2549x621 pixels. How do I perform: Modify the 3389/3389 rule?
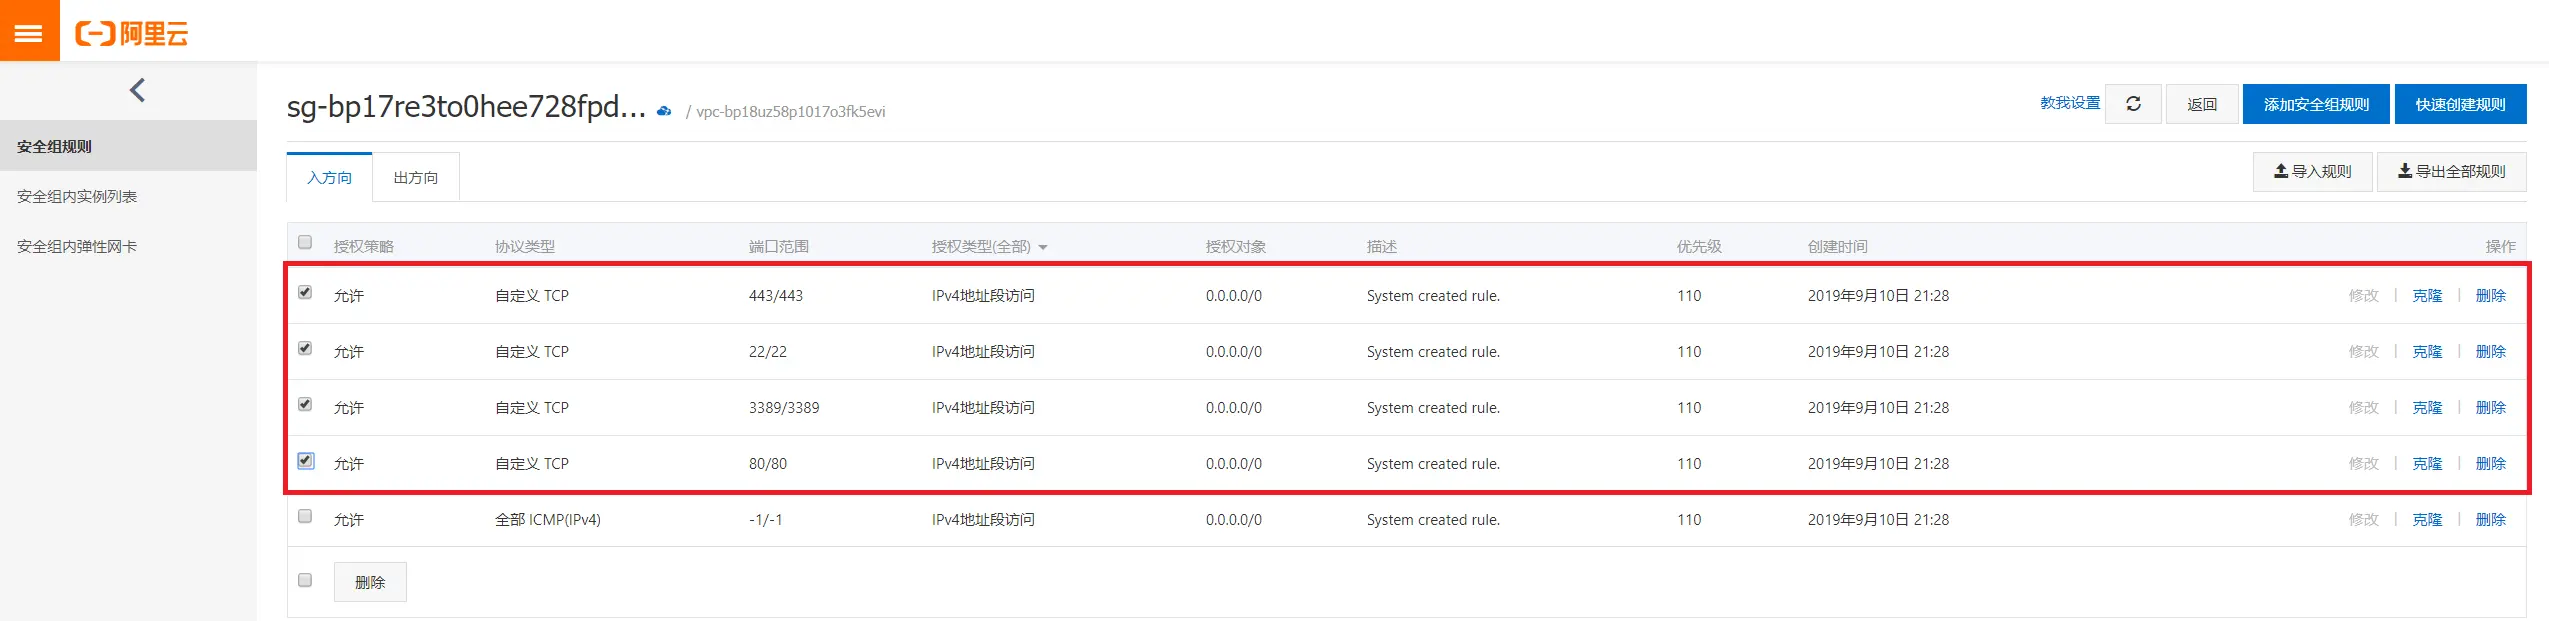pyautogui.click(x=2363, y=407)
